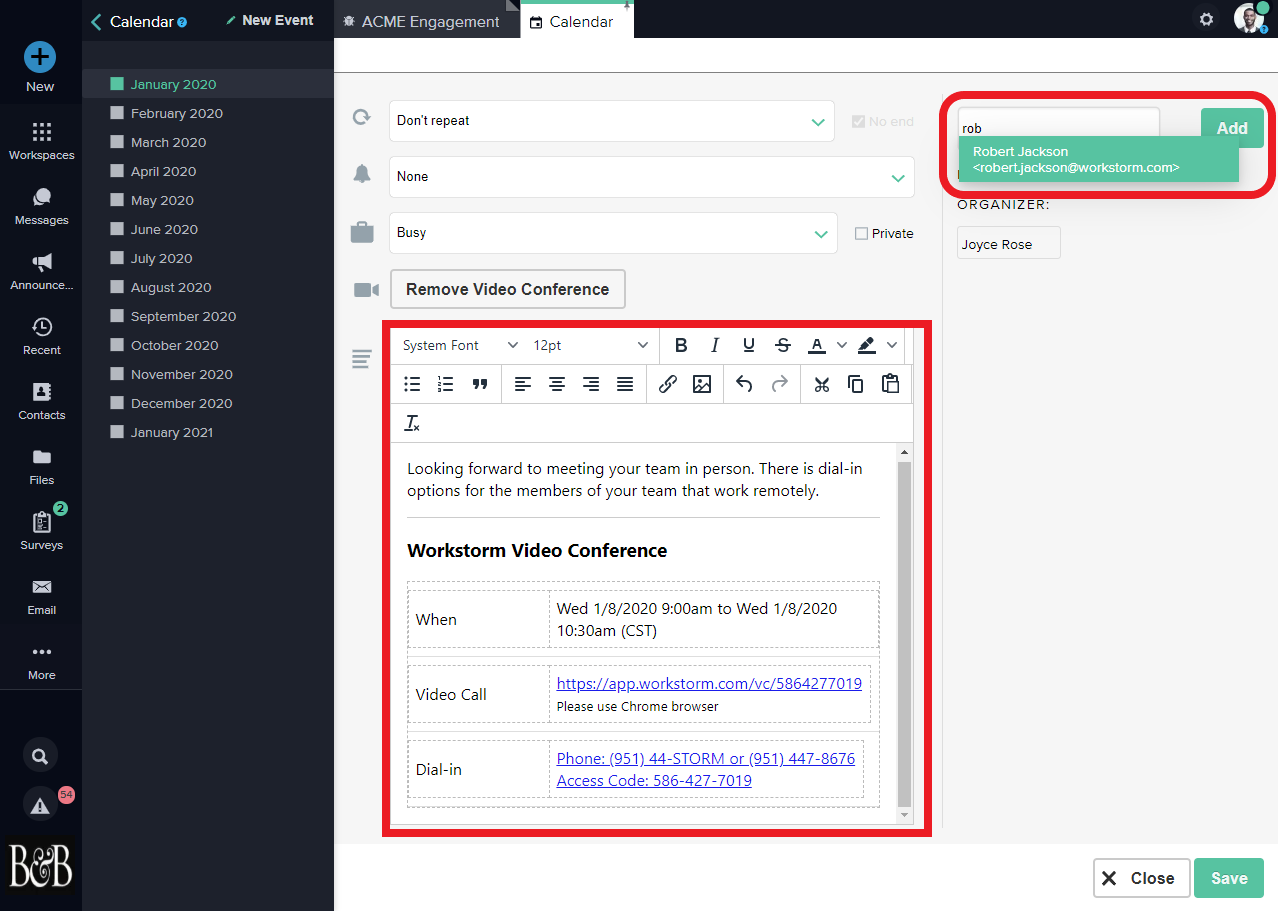Apply underline formatting
Image resolution: width=1278 pixels, height=911 pixels.
[749, 345]
